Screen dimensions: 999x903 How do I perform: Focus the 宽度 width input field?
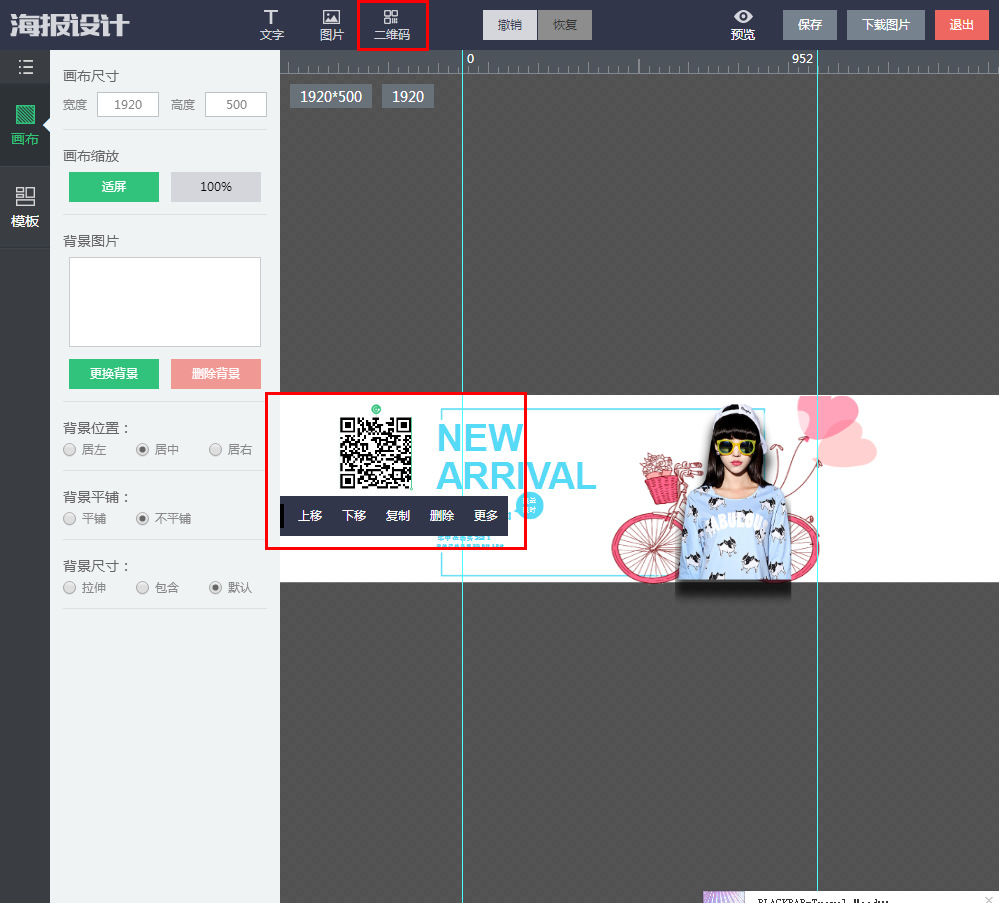coord(127,105)
